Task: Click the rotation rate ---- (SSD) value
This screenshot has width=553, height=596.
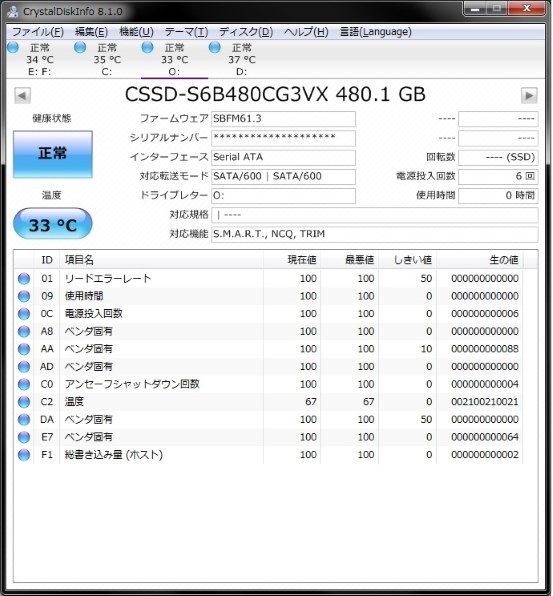Action: (x=498, y=157)
